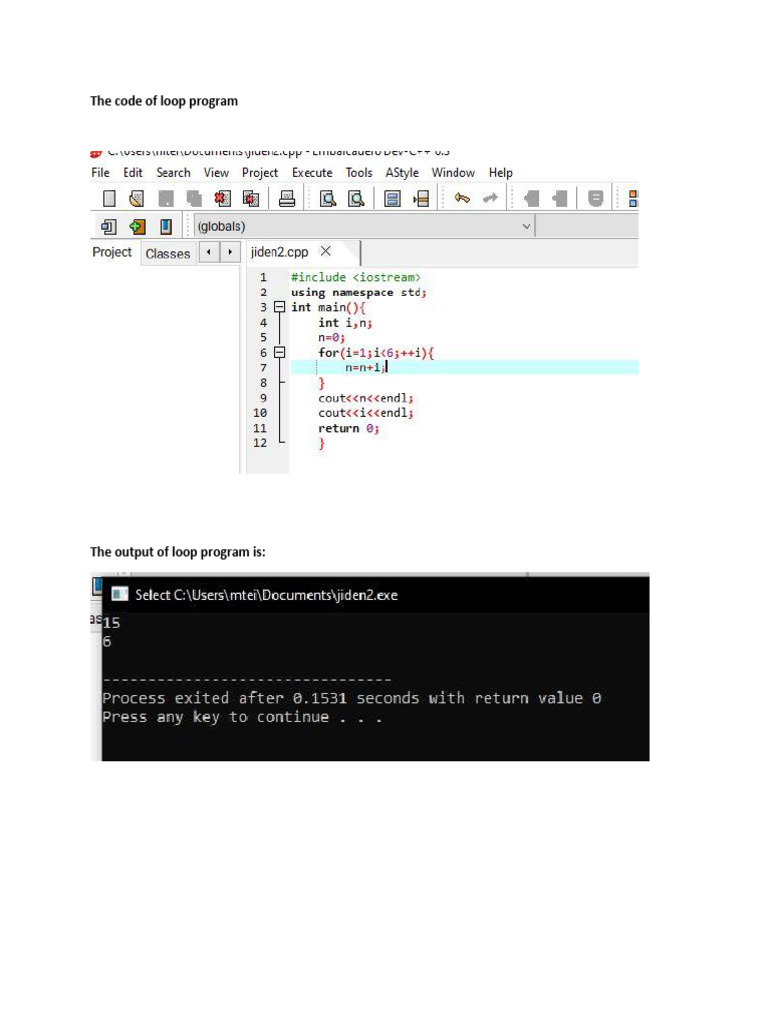
Task: Open the Help menu
Action: click(x=500, y=172)
